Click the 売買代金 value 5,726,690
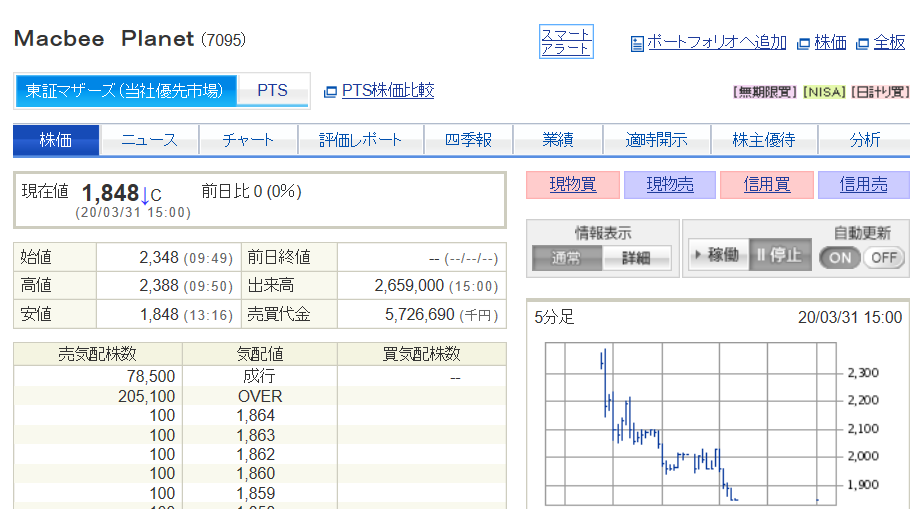922x509 pixels. point(420,314)
